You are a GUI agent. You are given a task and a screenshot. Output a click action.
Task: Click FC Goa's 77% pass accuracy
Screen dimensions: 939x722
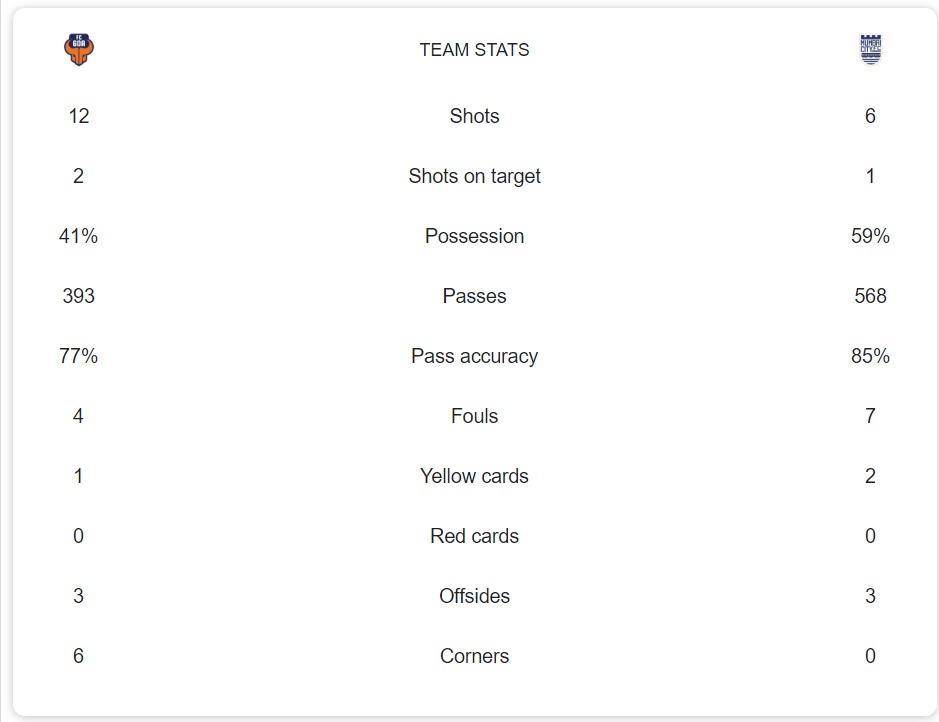[79, 356]
